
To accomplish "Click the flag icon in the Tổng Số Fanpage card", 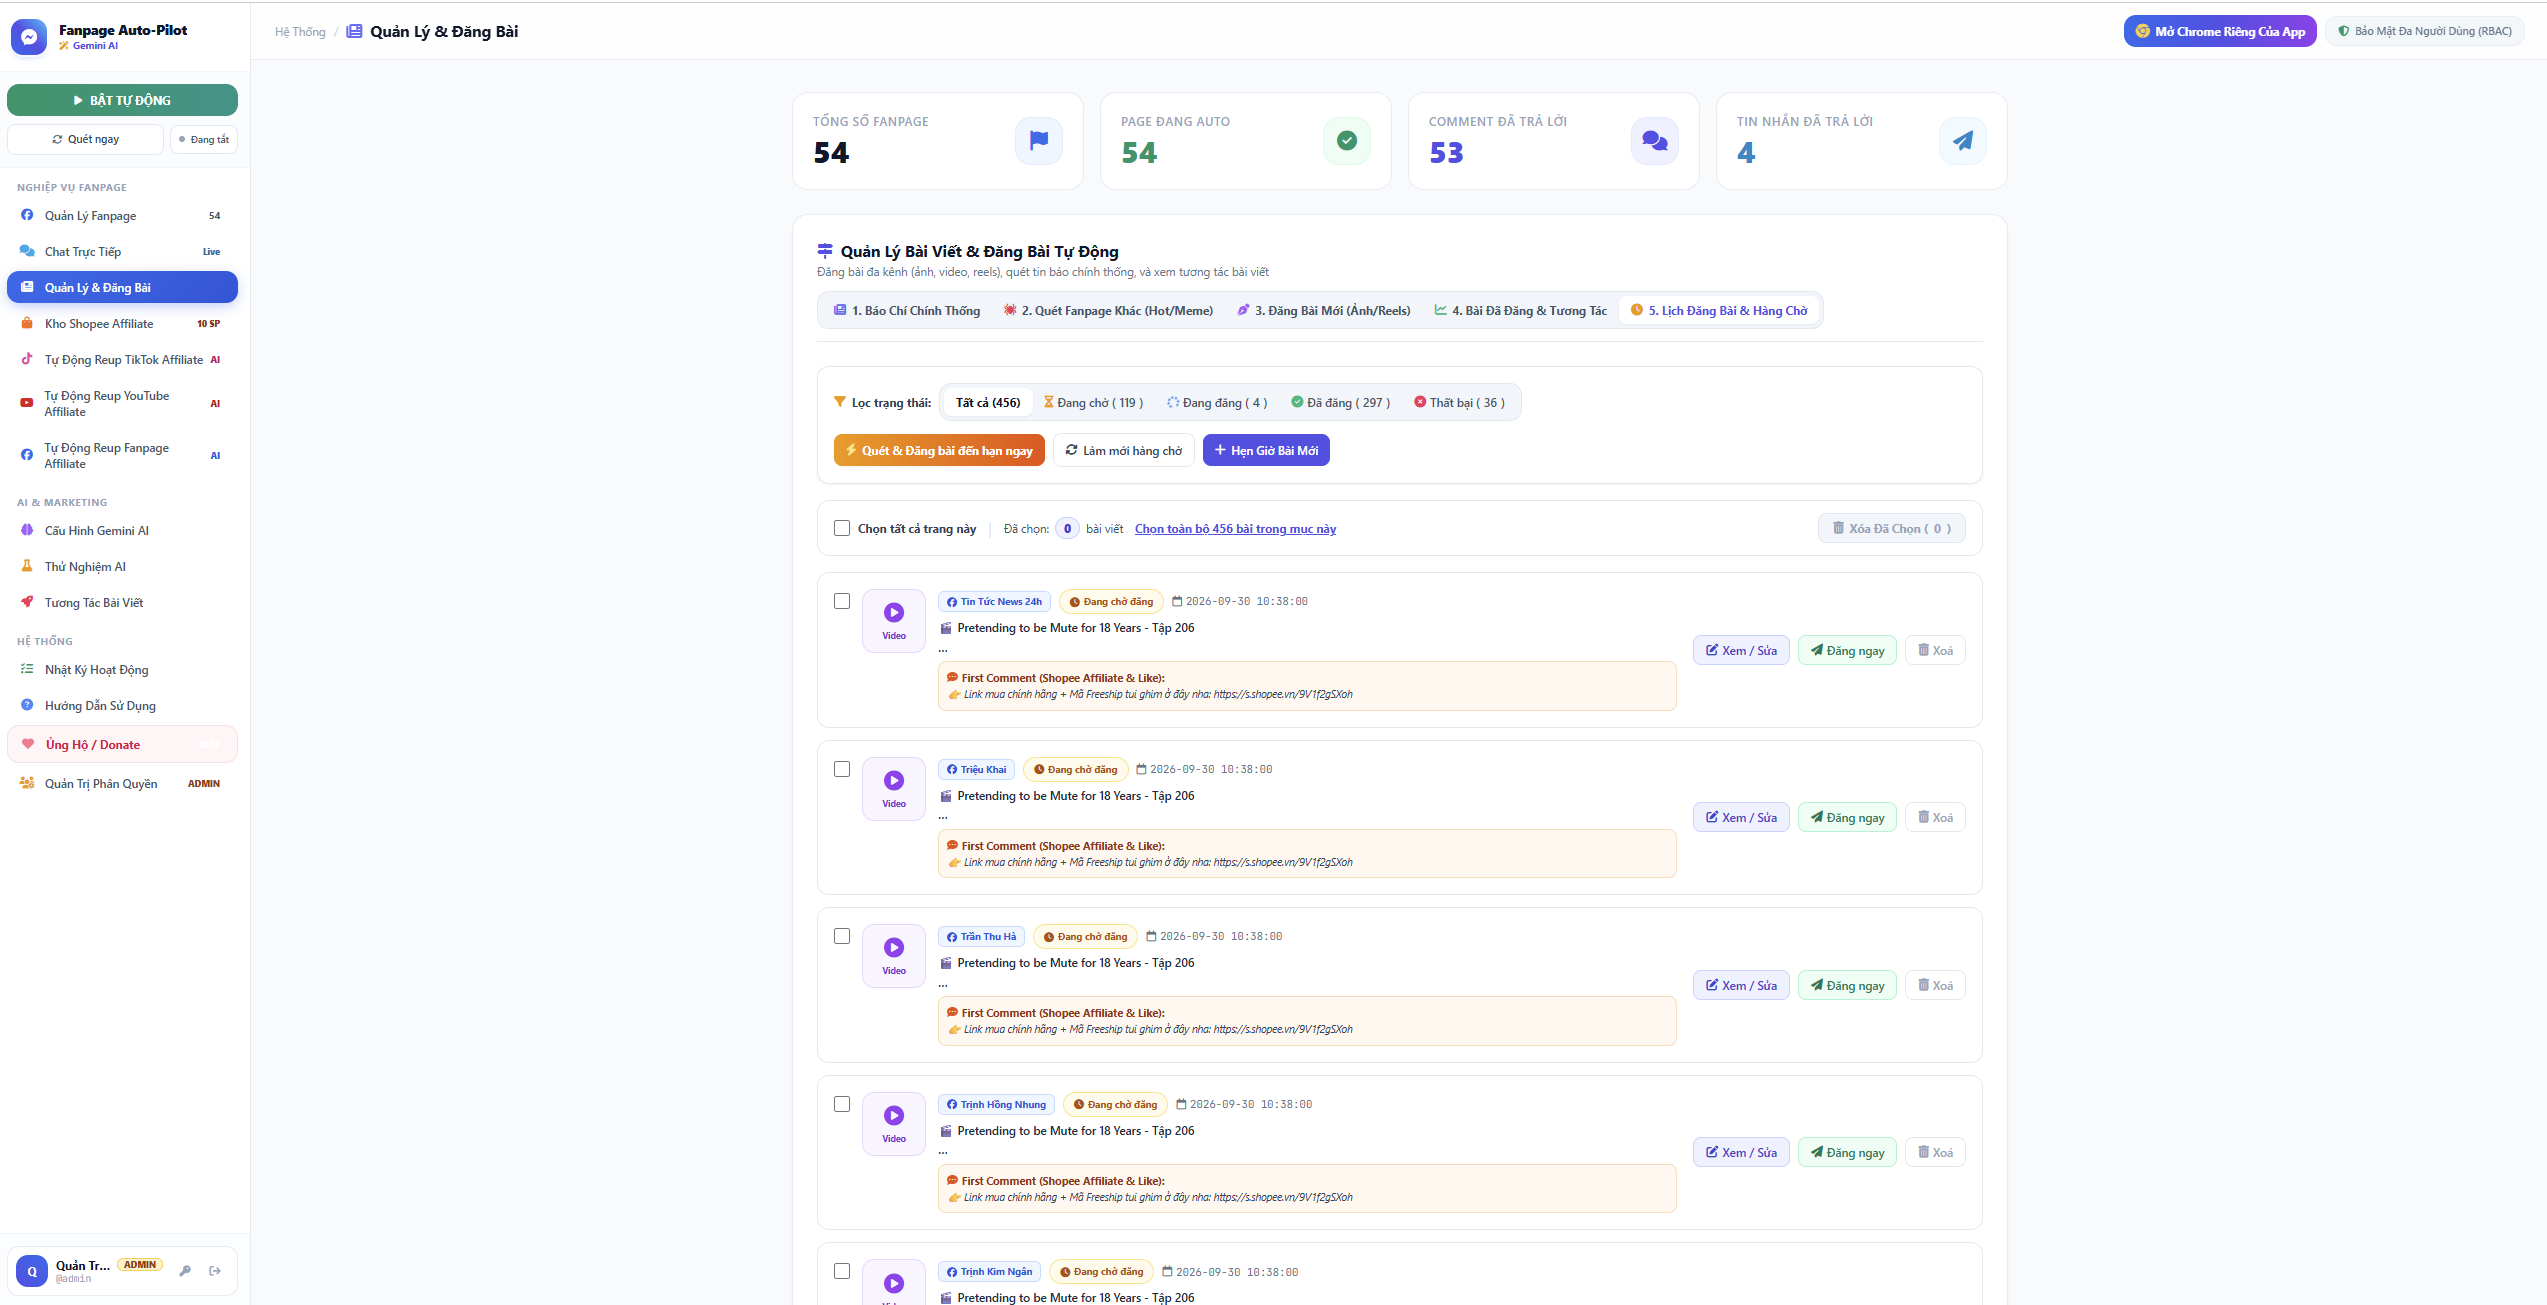I will 1039,141.
